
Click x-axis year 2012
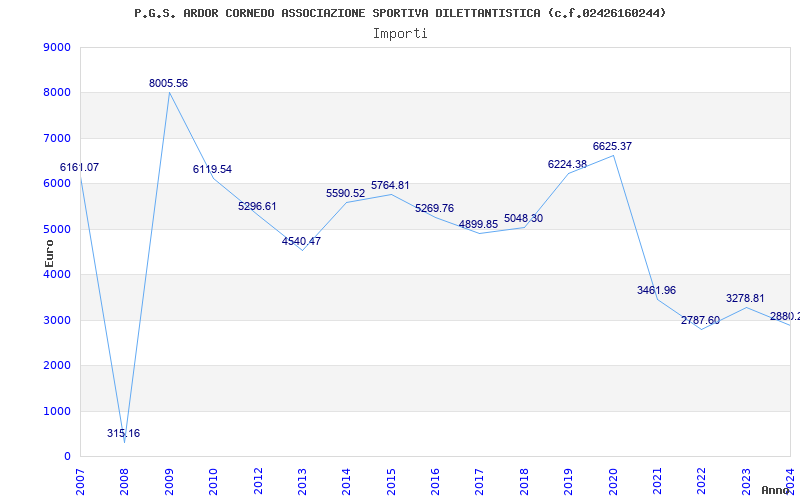[x=258, y=481]
